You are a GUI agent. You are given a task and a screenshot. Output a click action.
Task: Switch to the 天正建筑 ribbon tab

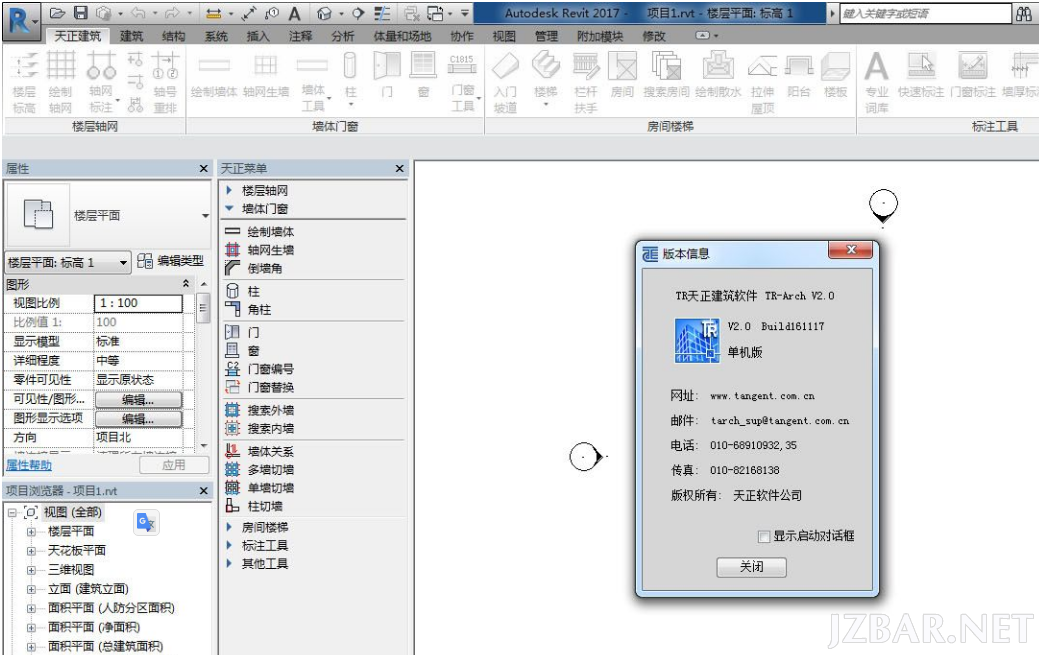coord(78,36)
